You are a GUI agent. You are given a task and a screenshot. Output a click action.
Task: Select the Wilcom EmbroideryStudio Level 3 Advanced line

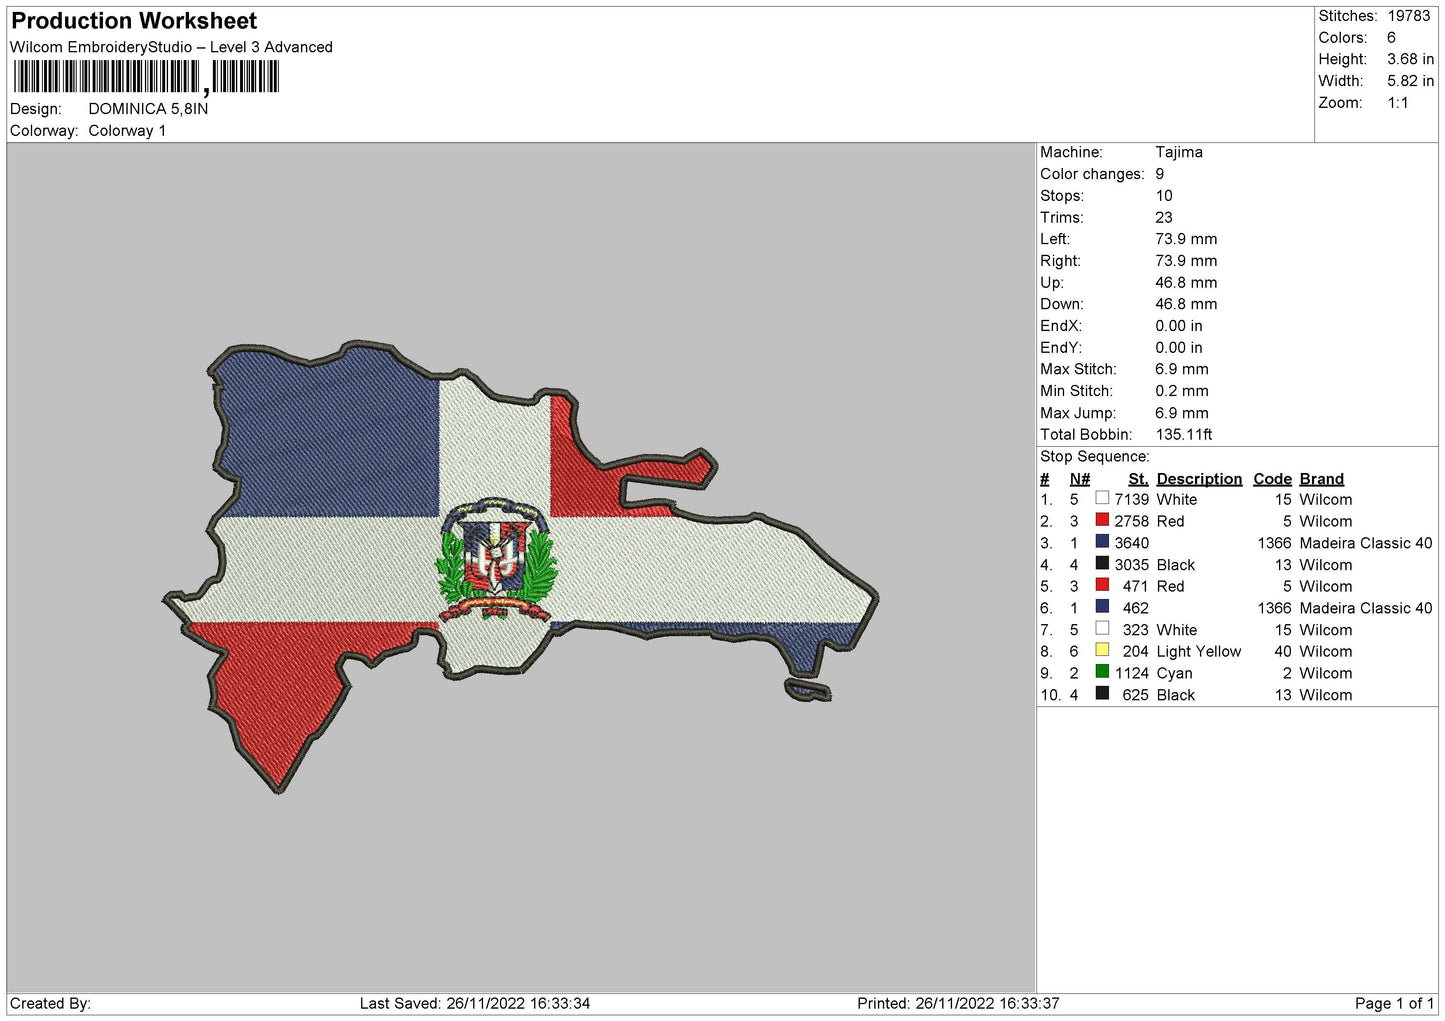(171, 47)
